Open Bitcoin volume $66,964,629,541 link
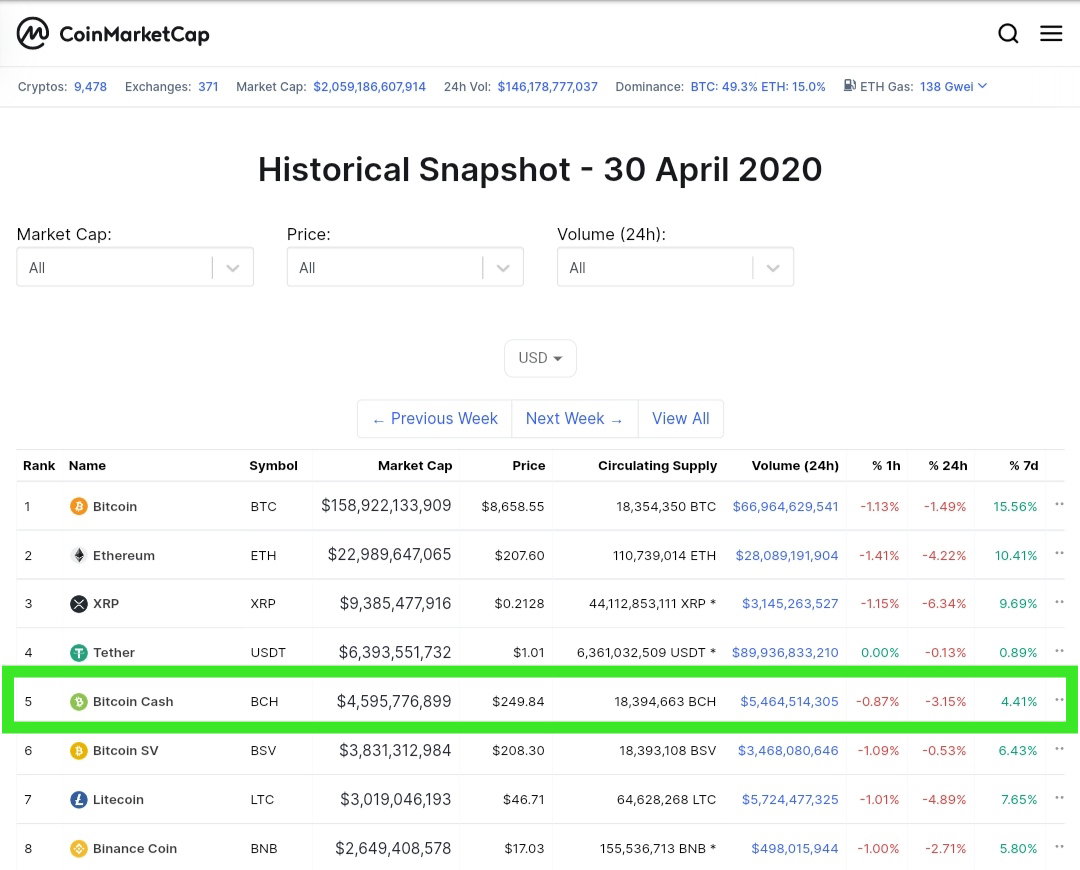This screenshot has width=1080, height=870. click(785, 506)
